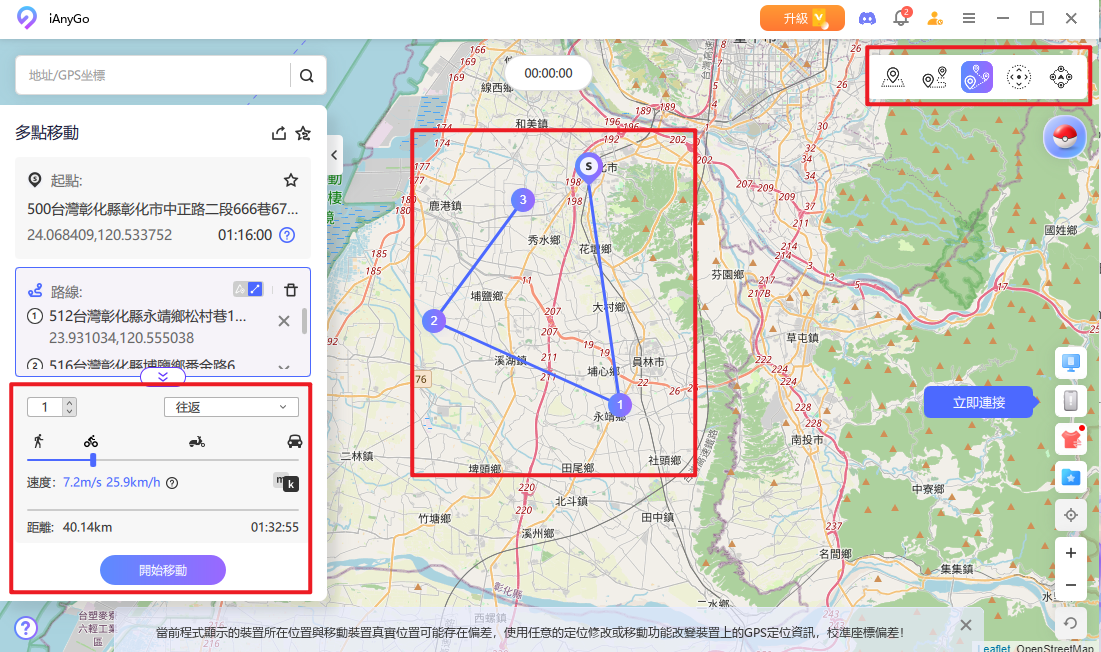Click the 00:00:00 timer display
The height and width of the screenshot is (652, 1101).
[x=548, y=73]
